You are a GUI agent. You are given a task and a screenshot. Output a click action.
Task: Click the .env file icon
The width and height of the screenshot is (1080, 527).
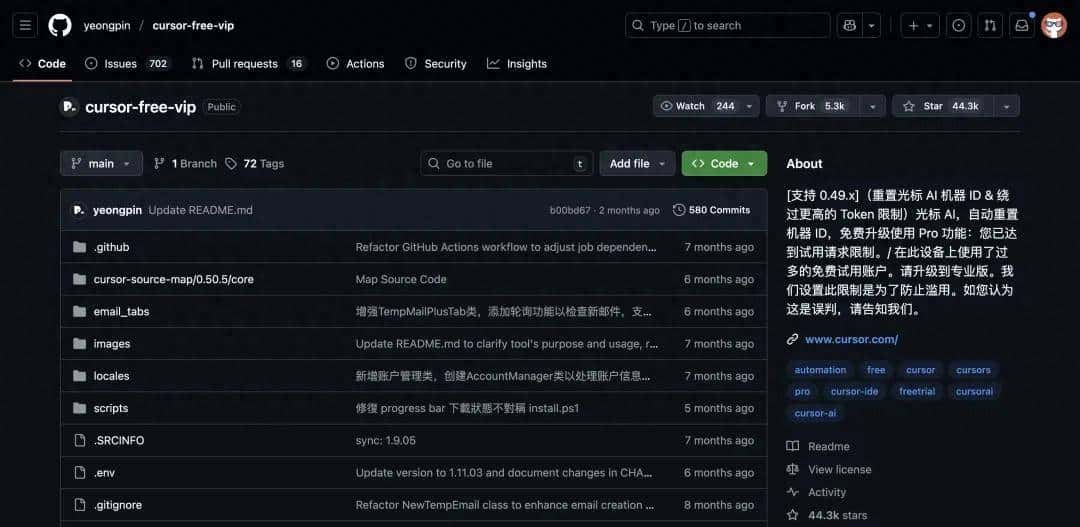[x=80, y=473]
